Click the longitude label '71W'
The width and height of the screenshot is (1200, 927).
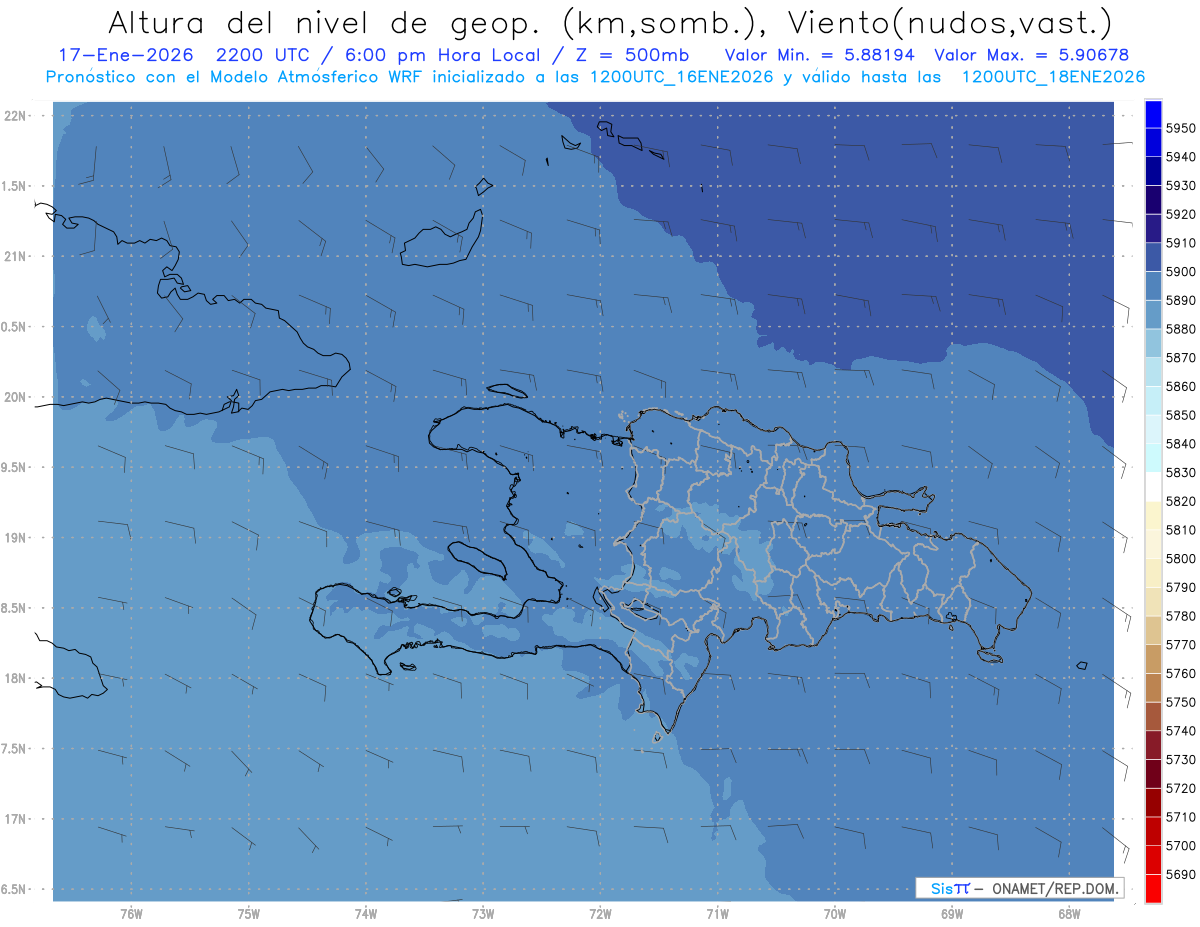click(x=717, y=914)
